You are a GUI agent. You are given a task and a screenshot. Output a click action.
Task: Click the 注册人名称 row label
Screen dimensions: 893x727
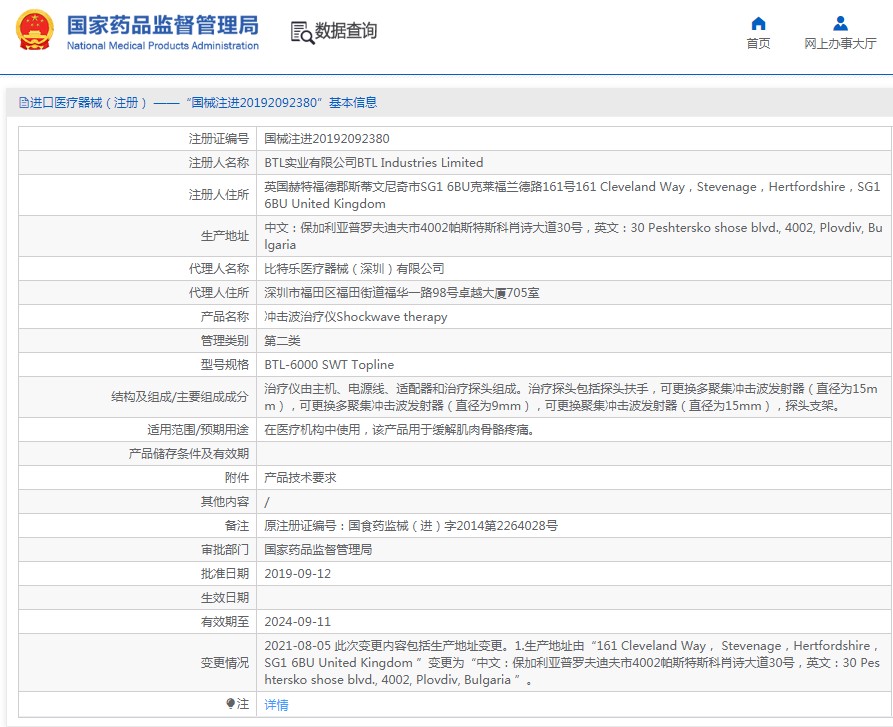click(x=219, y=162)
